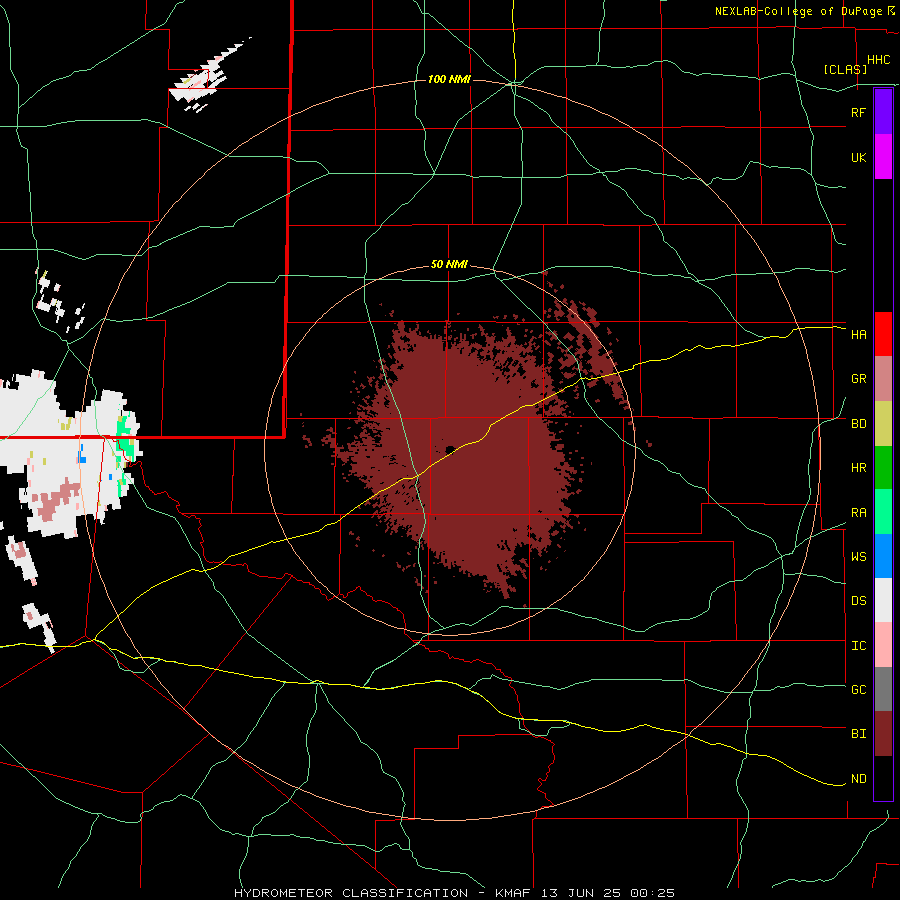Viewport: 900px width, 900px height.
Task: Click the black radar site dot
Action: [450, 449]
